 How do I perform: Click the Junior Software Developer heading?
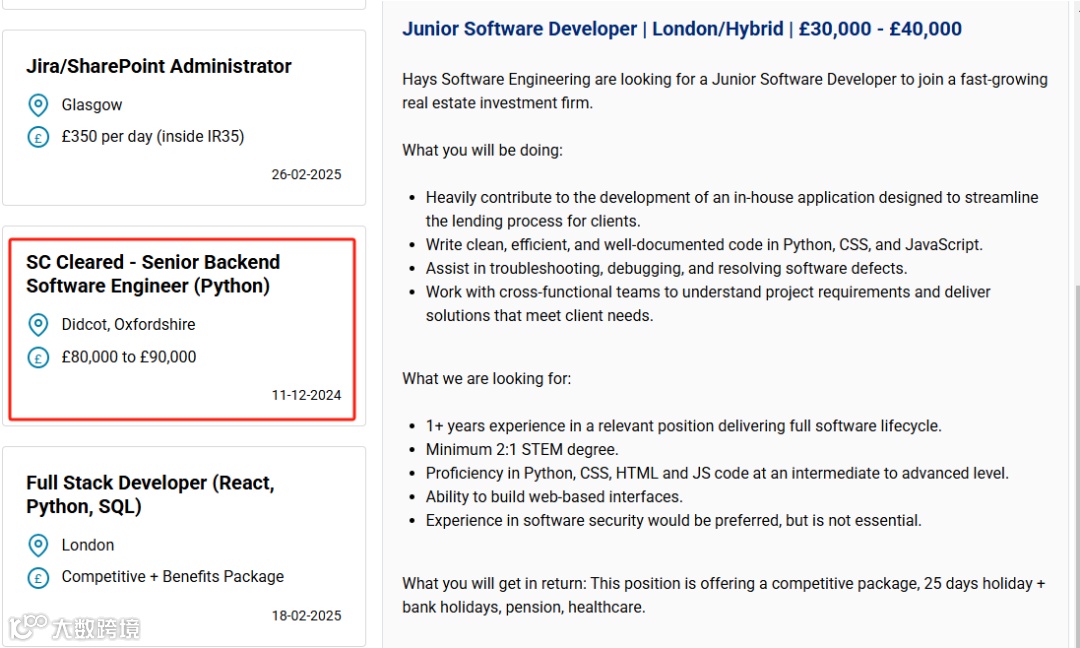coord(681,29)
